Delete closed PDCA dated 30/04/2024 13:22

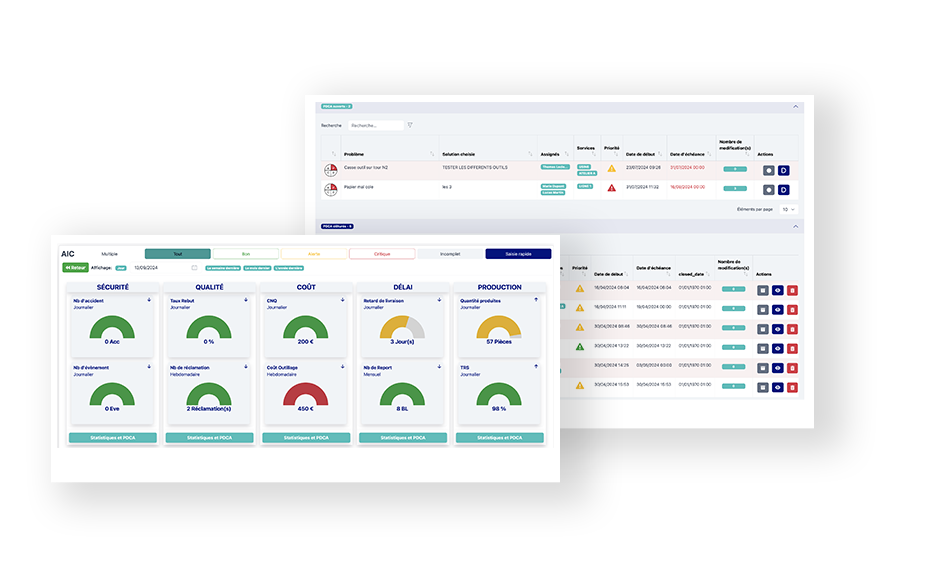tap(792, 349)
